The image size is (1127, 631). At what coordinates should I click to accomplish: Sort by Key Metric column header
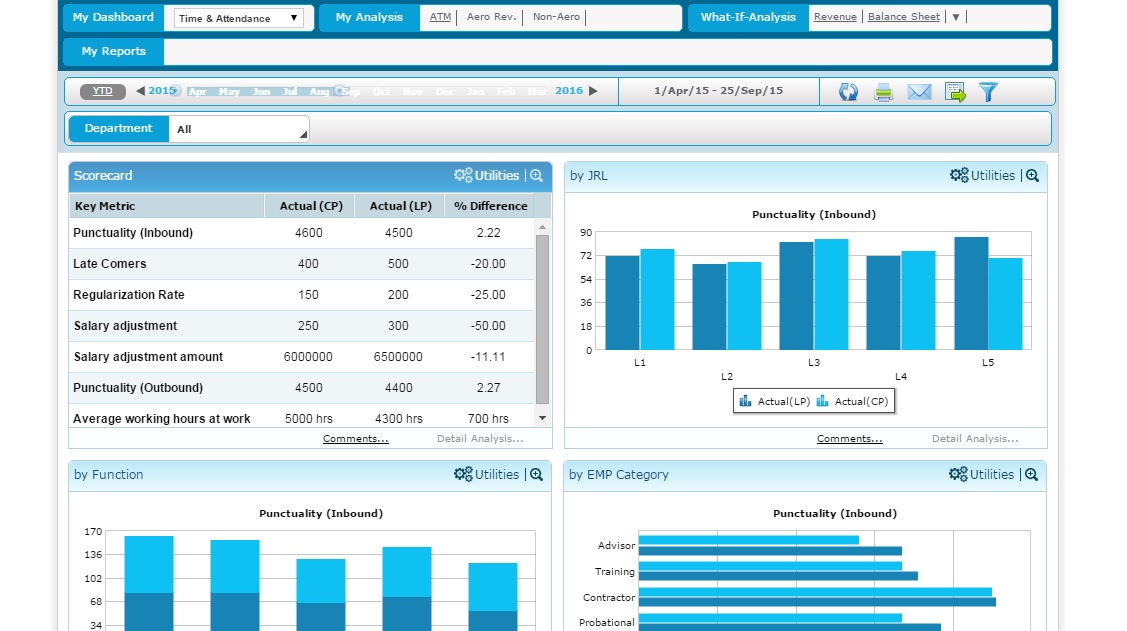(166, 206)
